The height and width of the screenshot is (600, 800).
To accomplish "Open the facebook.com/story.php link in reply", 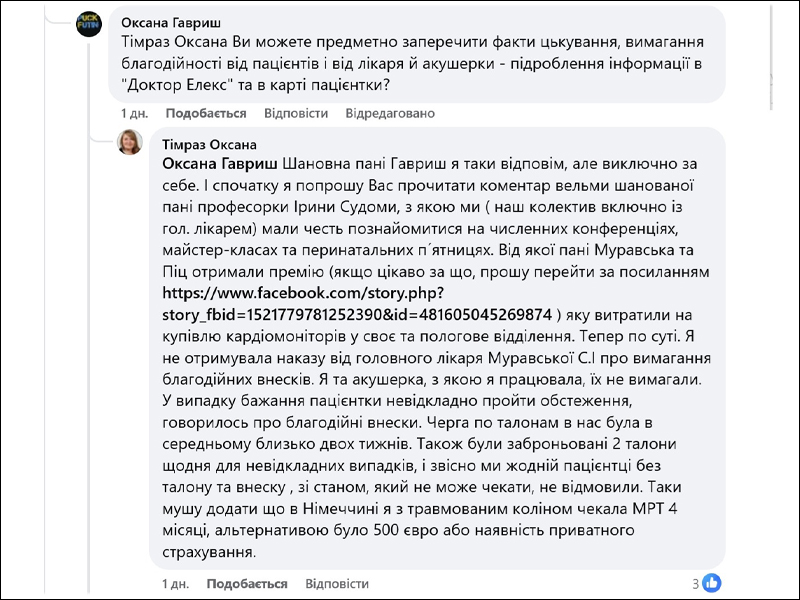I will [357, 304].
